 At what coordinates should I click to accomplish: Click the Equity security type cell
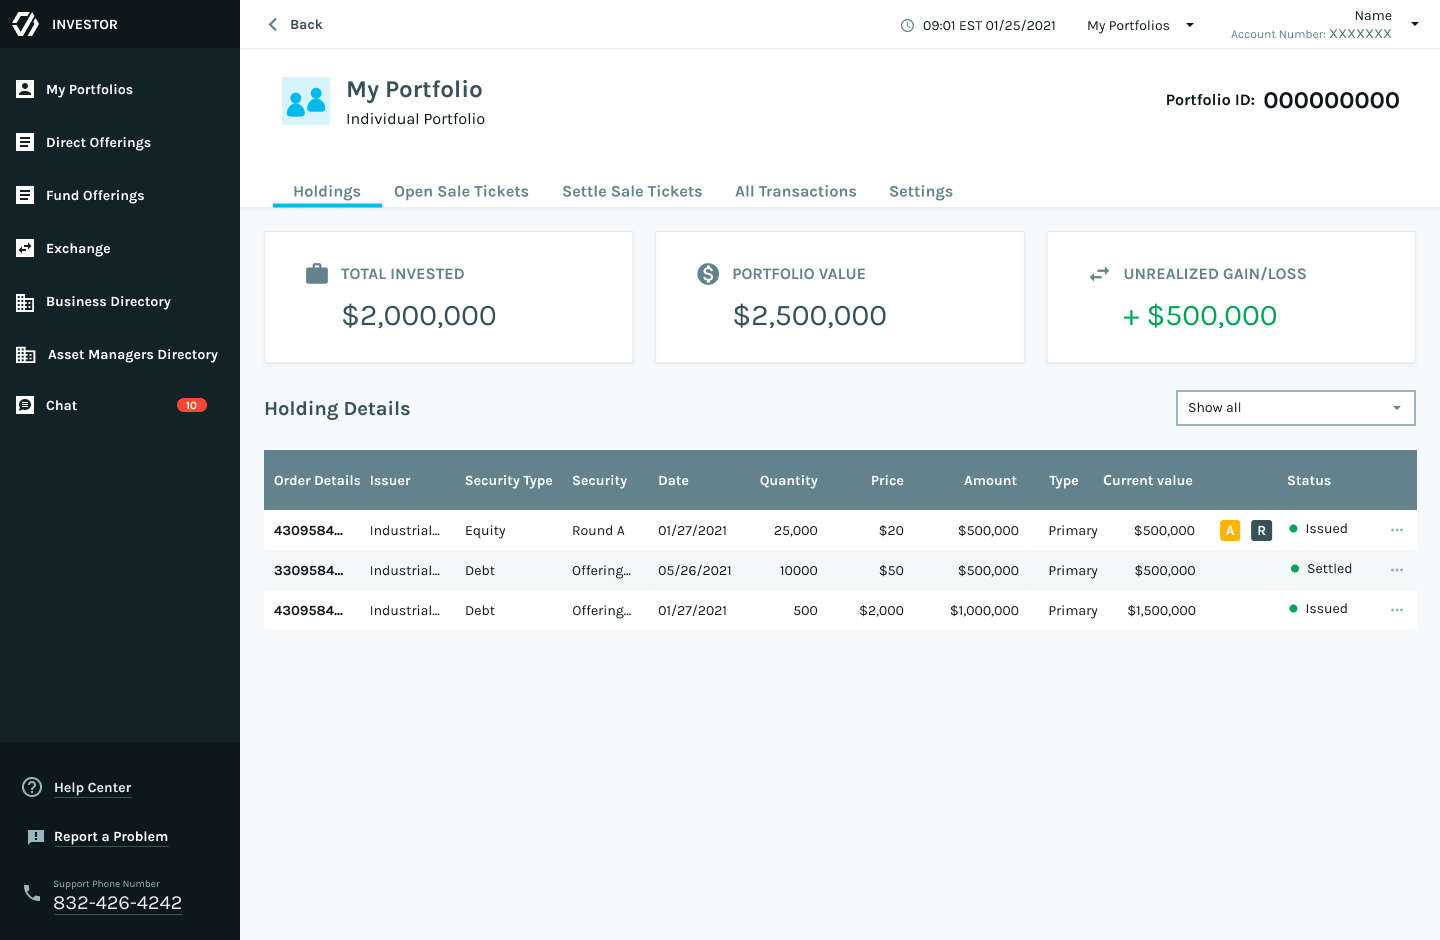(x=485, y=531)
